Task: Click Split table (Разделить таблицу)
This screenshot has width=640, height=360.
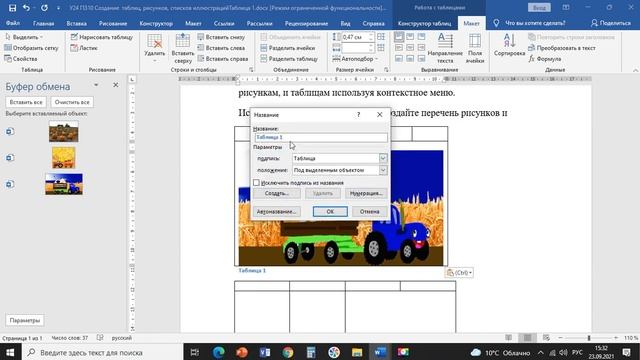Action: point(289,59)
